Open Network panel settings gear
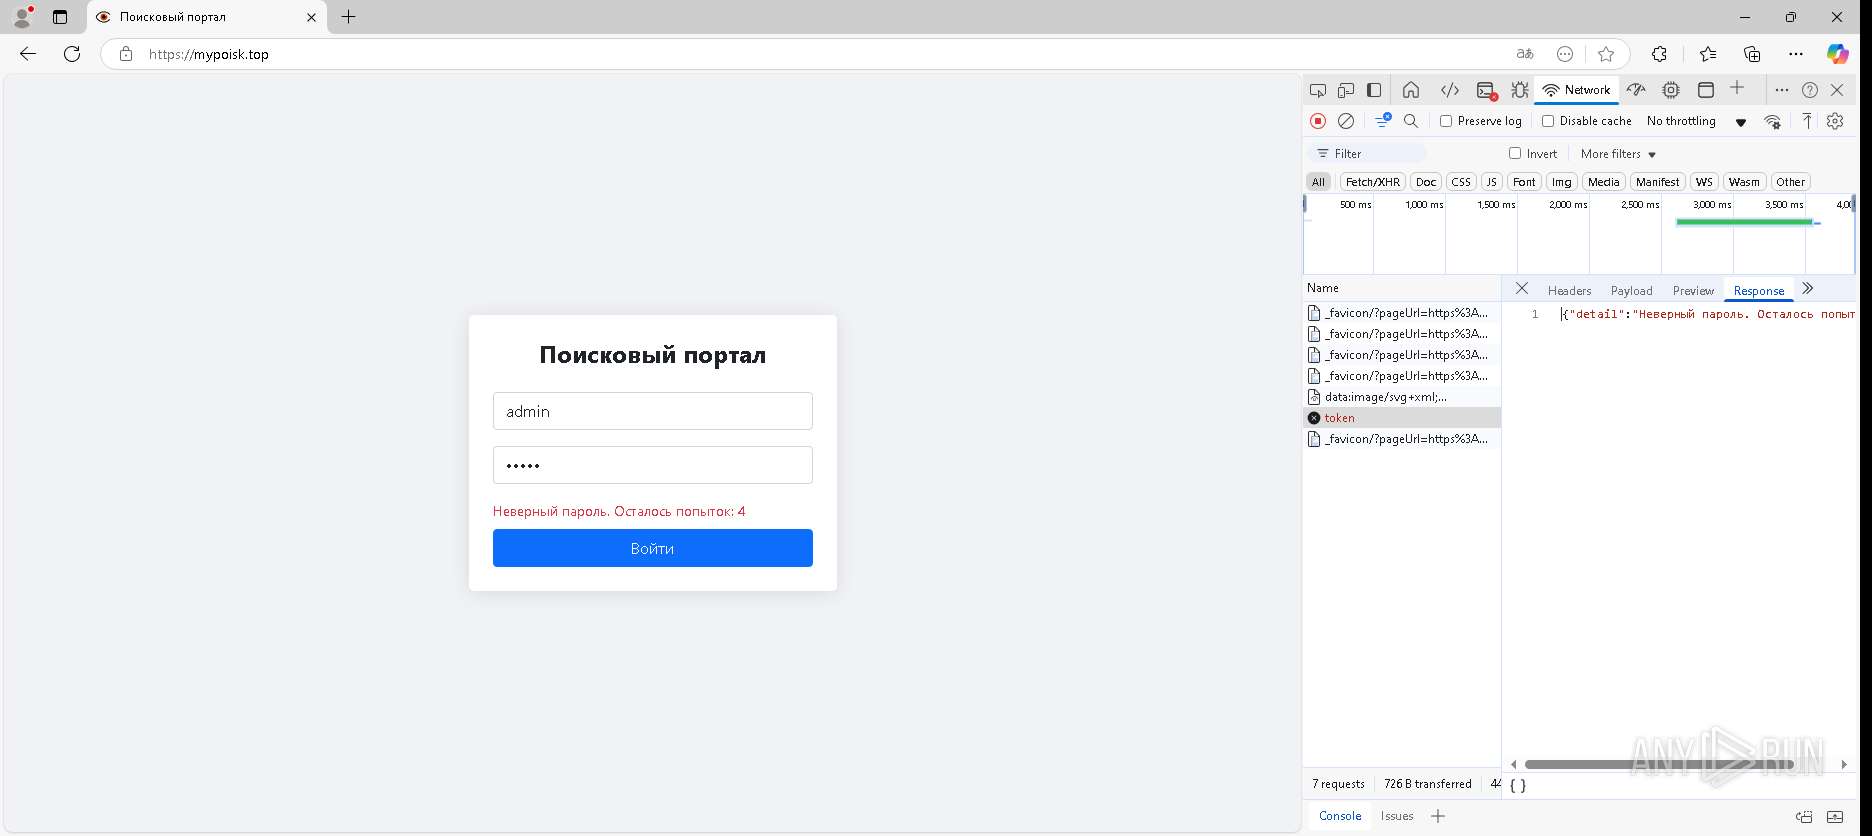Viewport: 1872px width, 836px height. (x=1835, y=121)
